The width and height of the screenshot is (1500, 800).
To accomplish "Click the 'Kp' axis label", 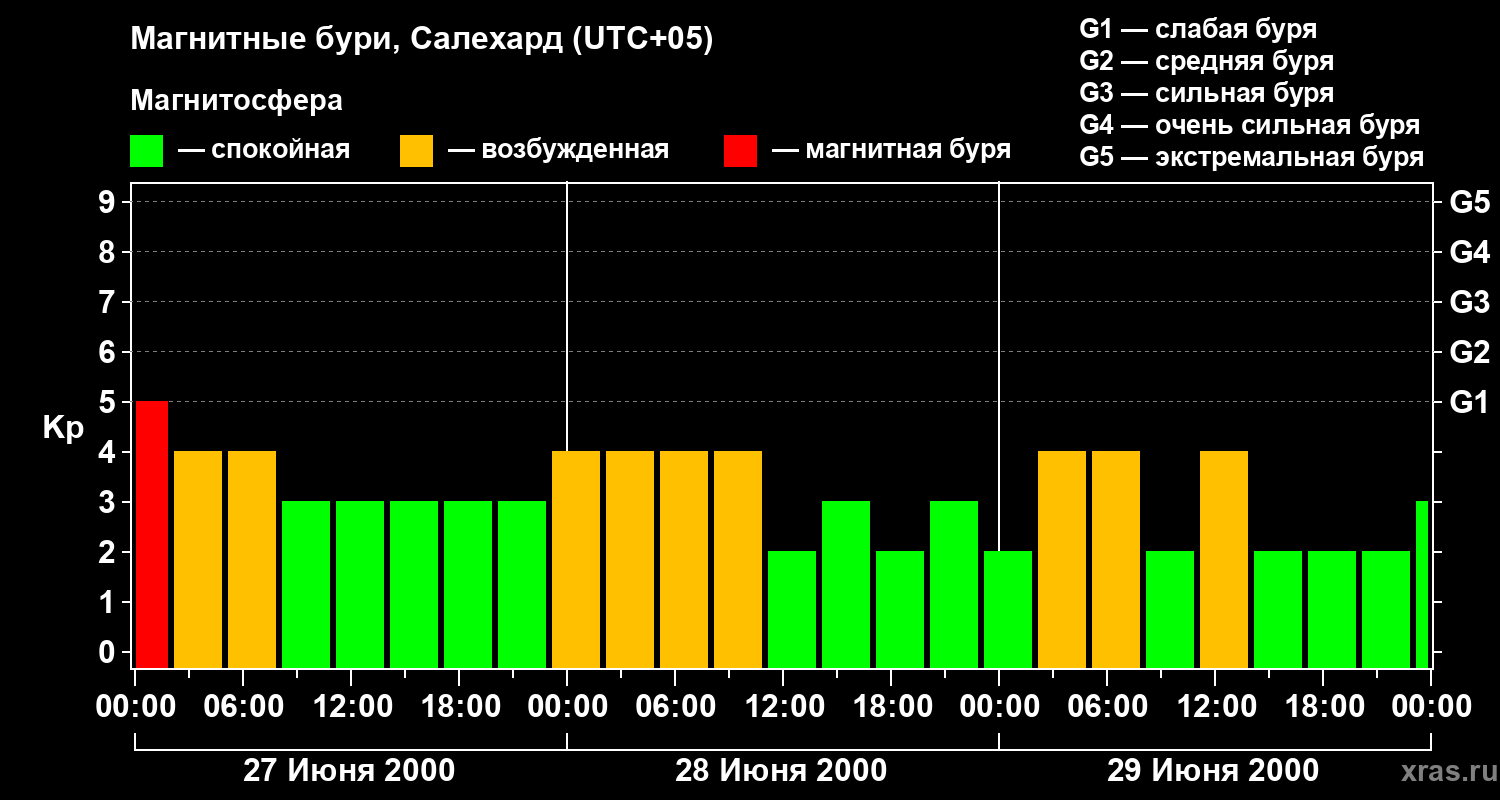I will (x=62, y=428).
